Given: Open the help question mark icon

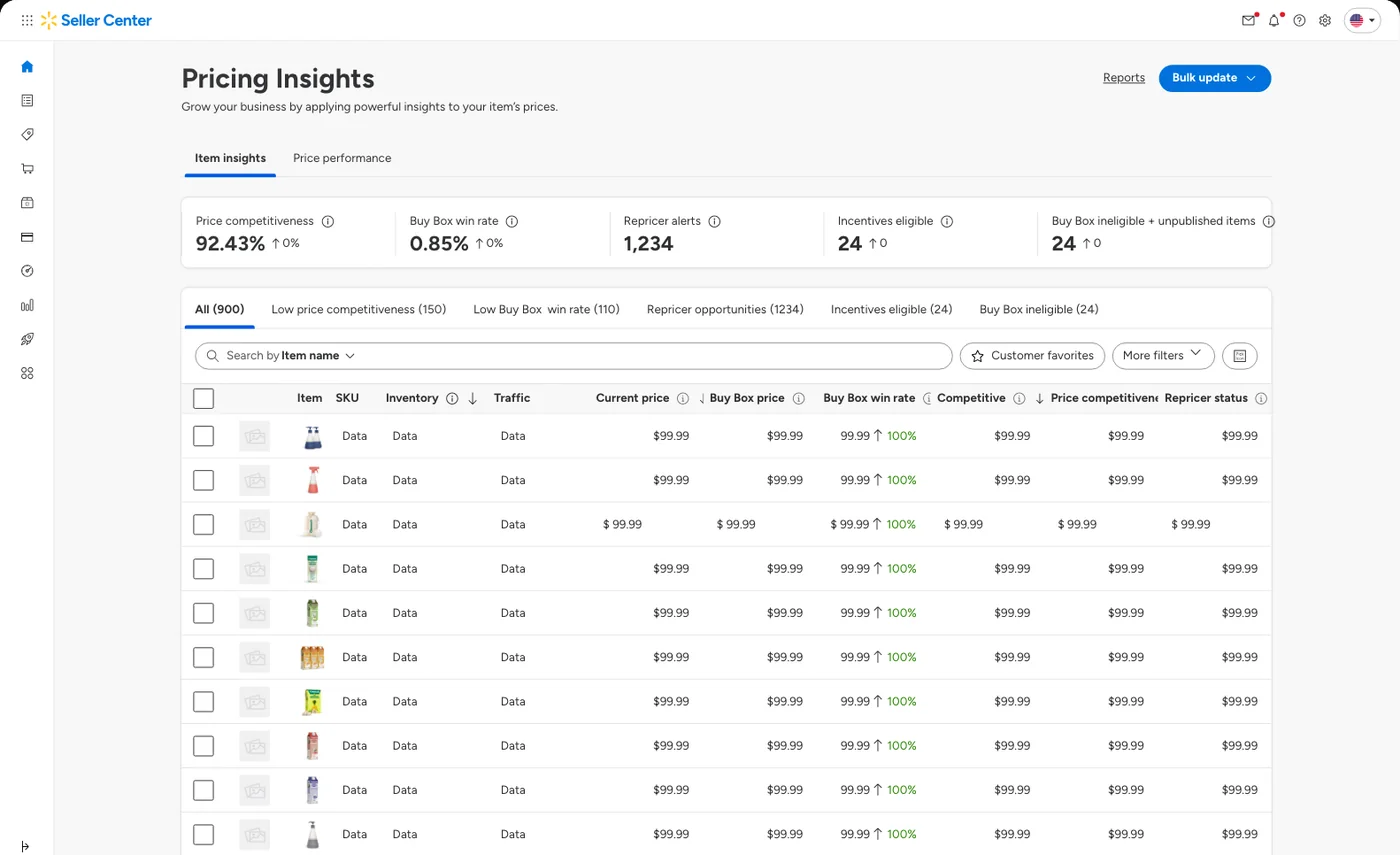Looking at the screenshot, I should point(1299,20).
